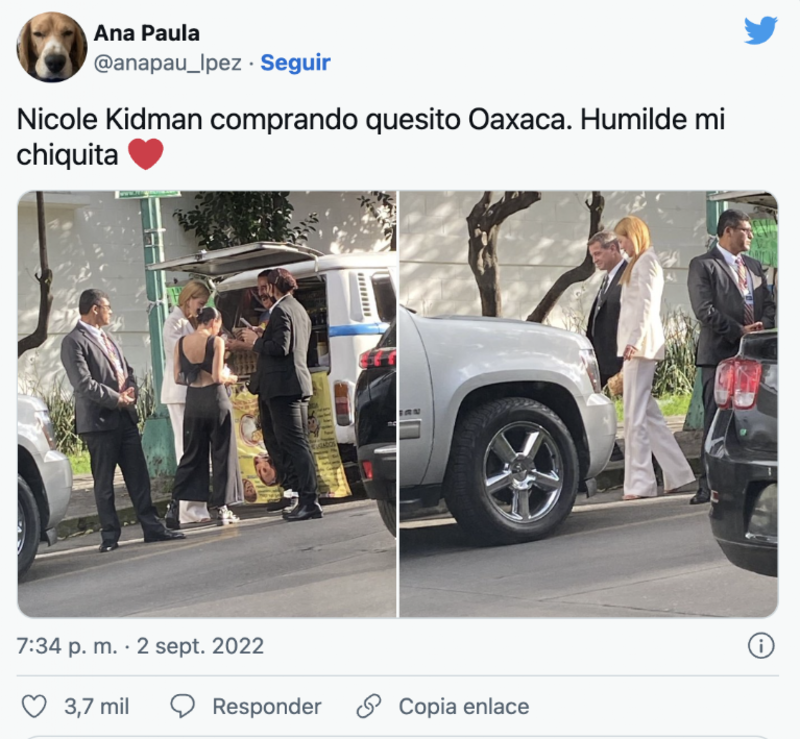Open the right photo with silver SUV
Image resolution: width=800 pixels, height=739 pixels.
(x=588, y=404)
